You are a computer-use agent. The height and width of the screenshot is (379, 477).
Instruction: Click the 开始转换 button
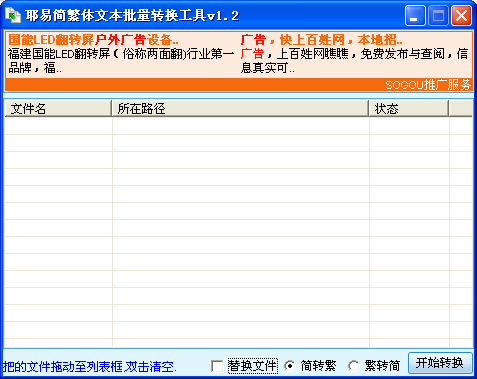440,363
